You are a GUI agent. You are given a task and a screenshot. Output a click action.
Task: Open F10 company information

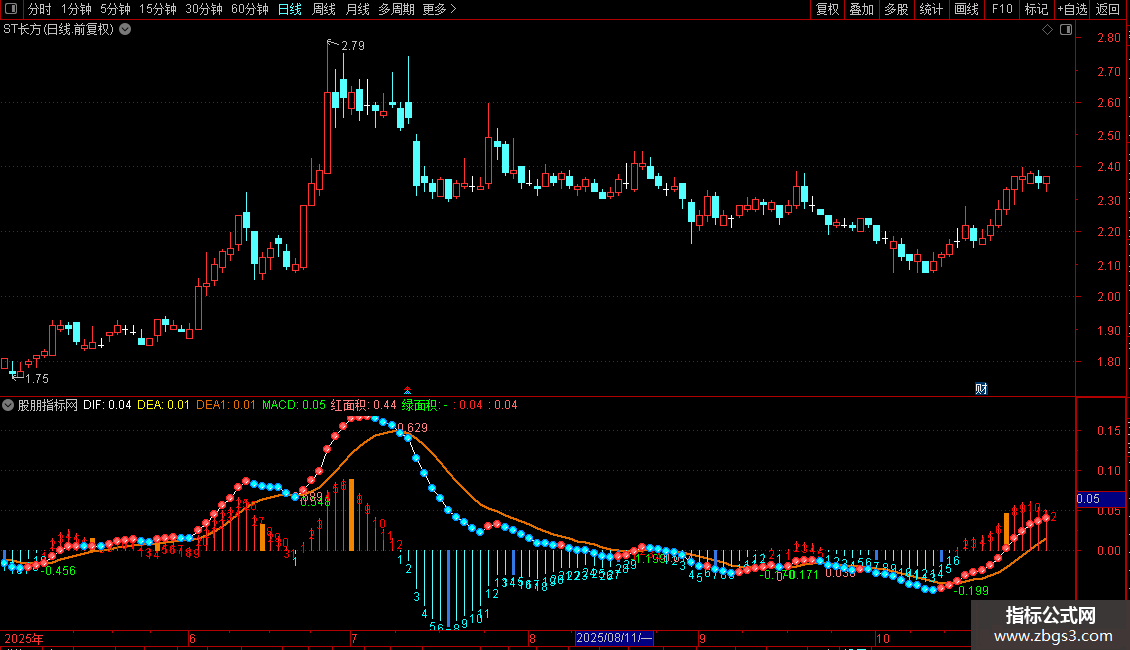[x=1002, y=9]
